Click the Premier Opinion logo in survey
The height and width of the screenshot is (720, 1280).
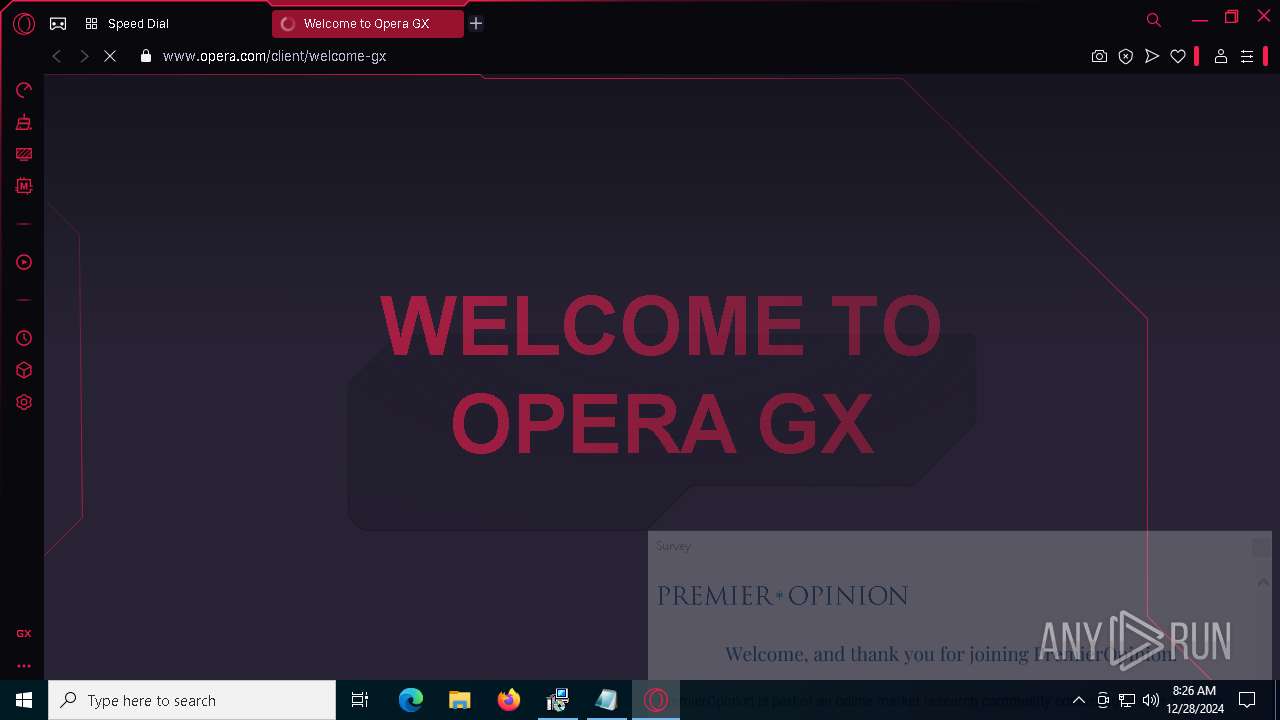(x=782, y=596)
